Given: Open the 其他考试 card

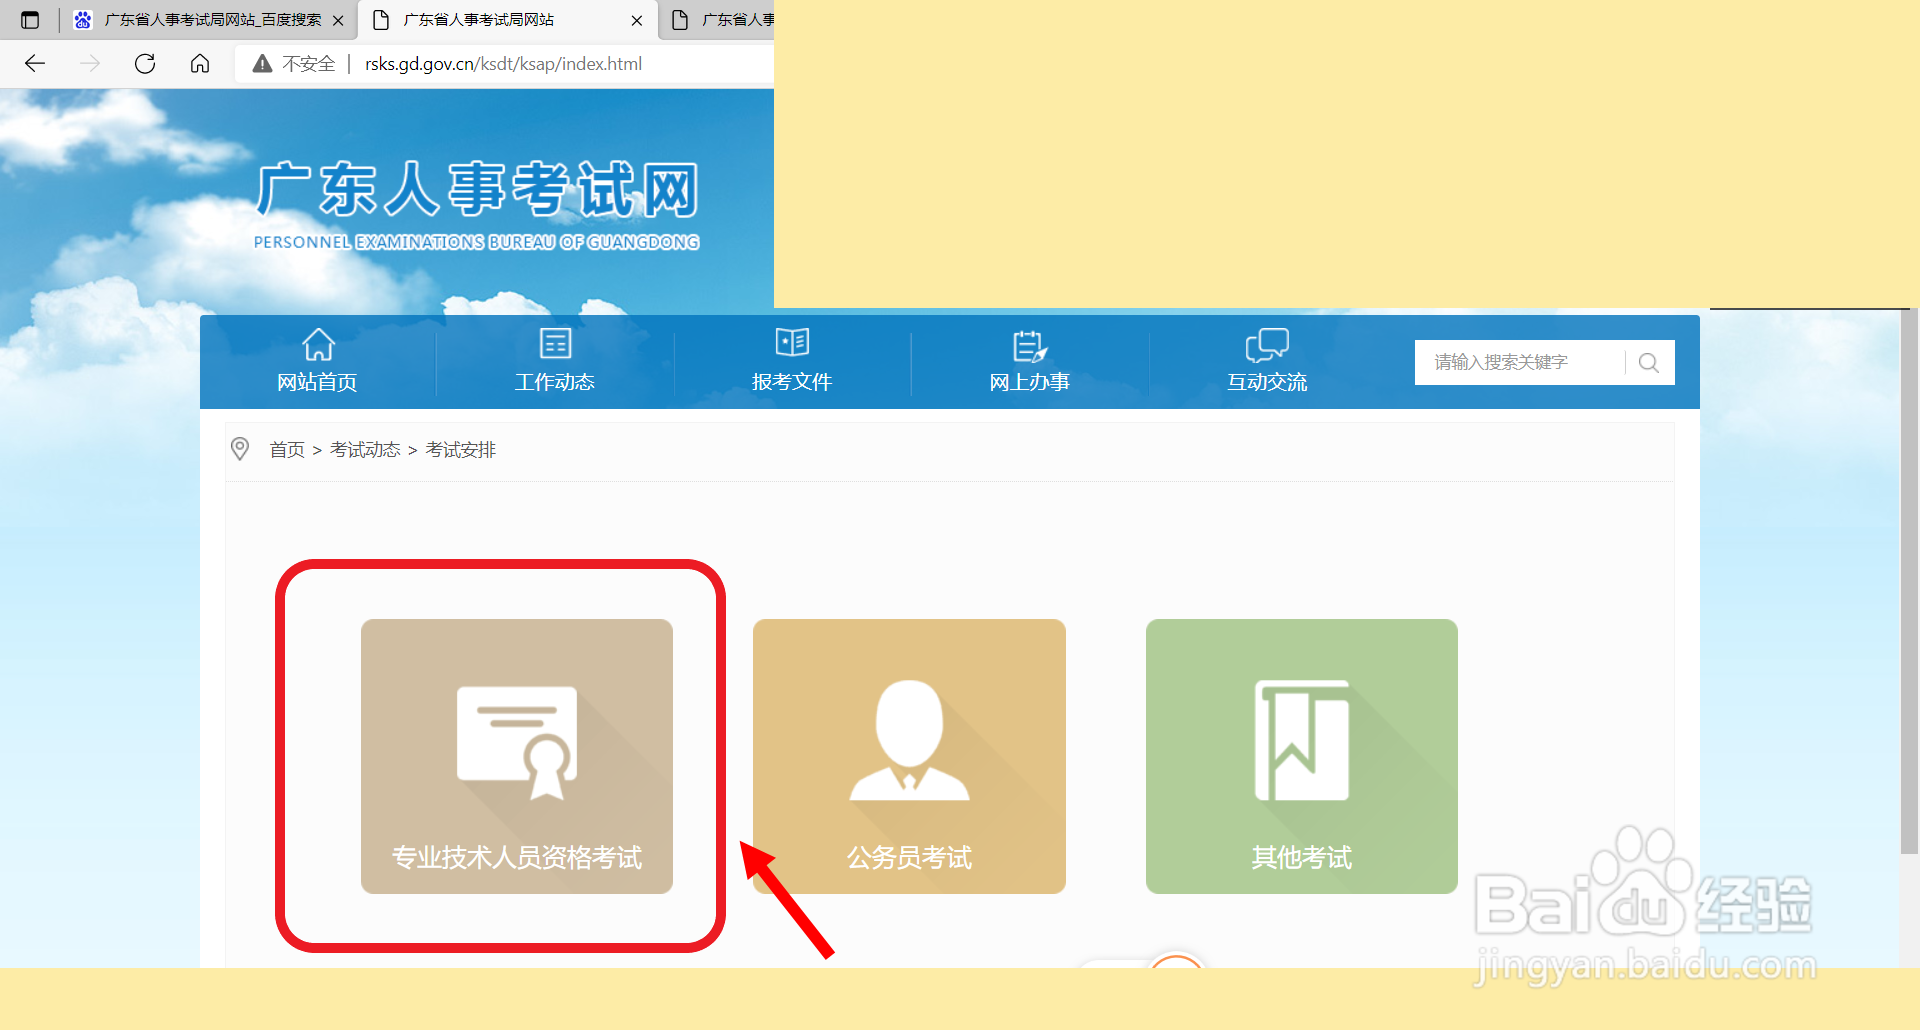Looking at the screenshot, I should 1302,756.
